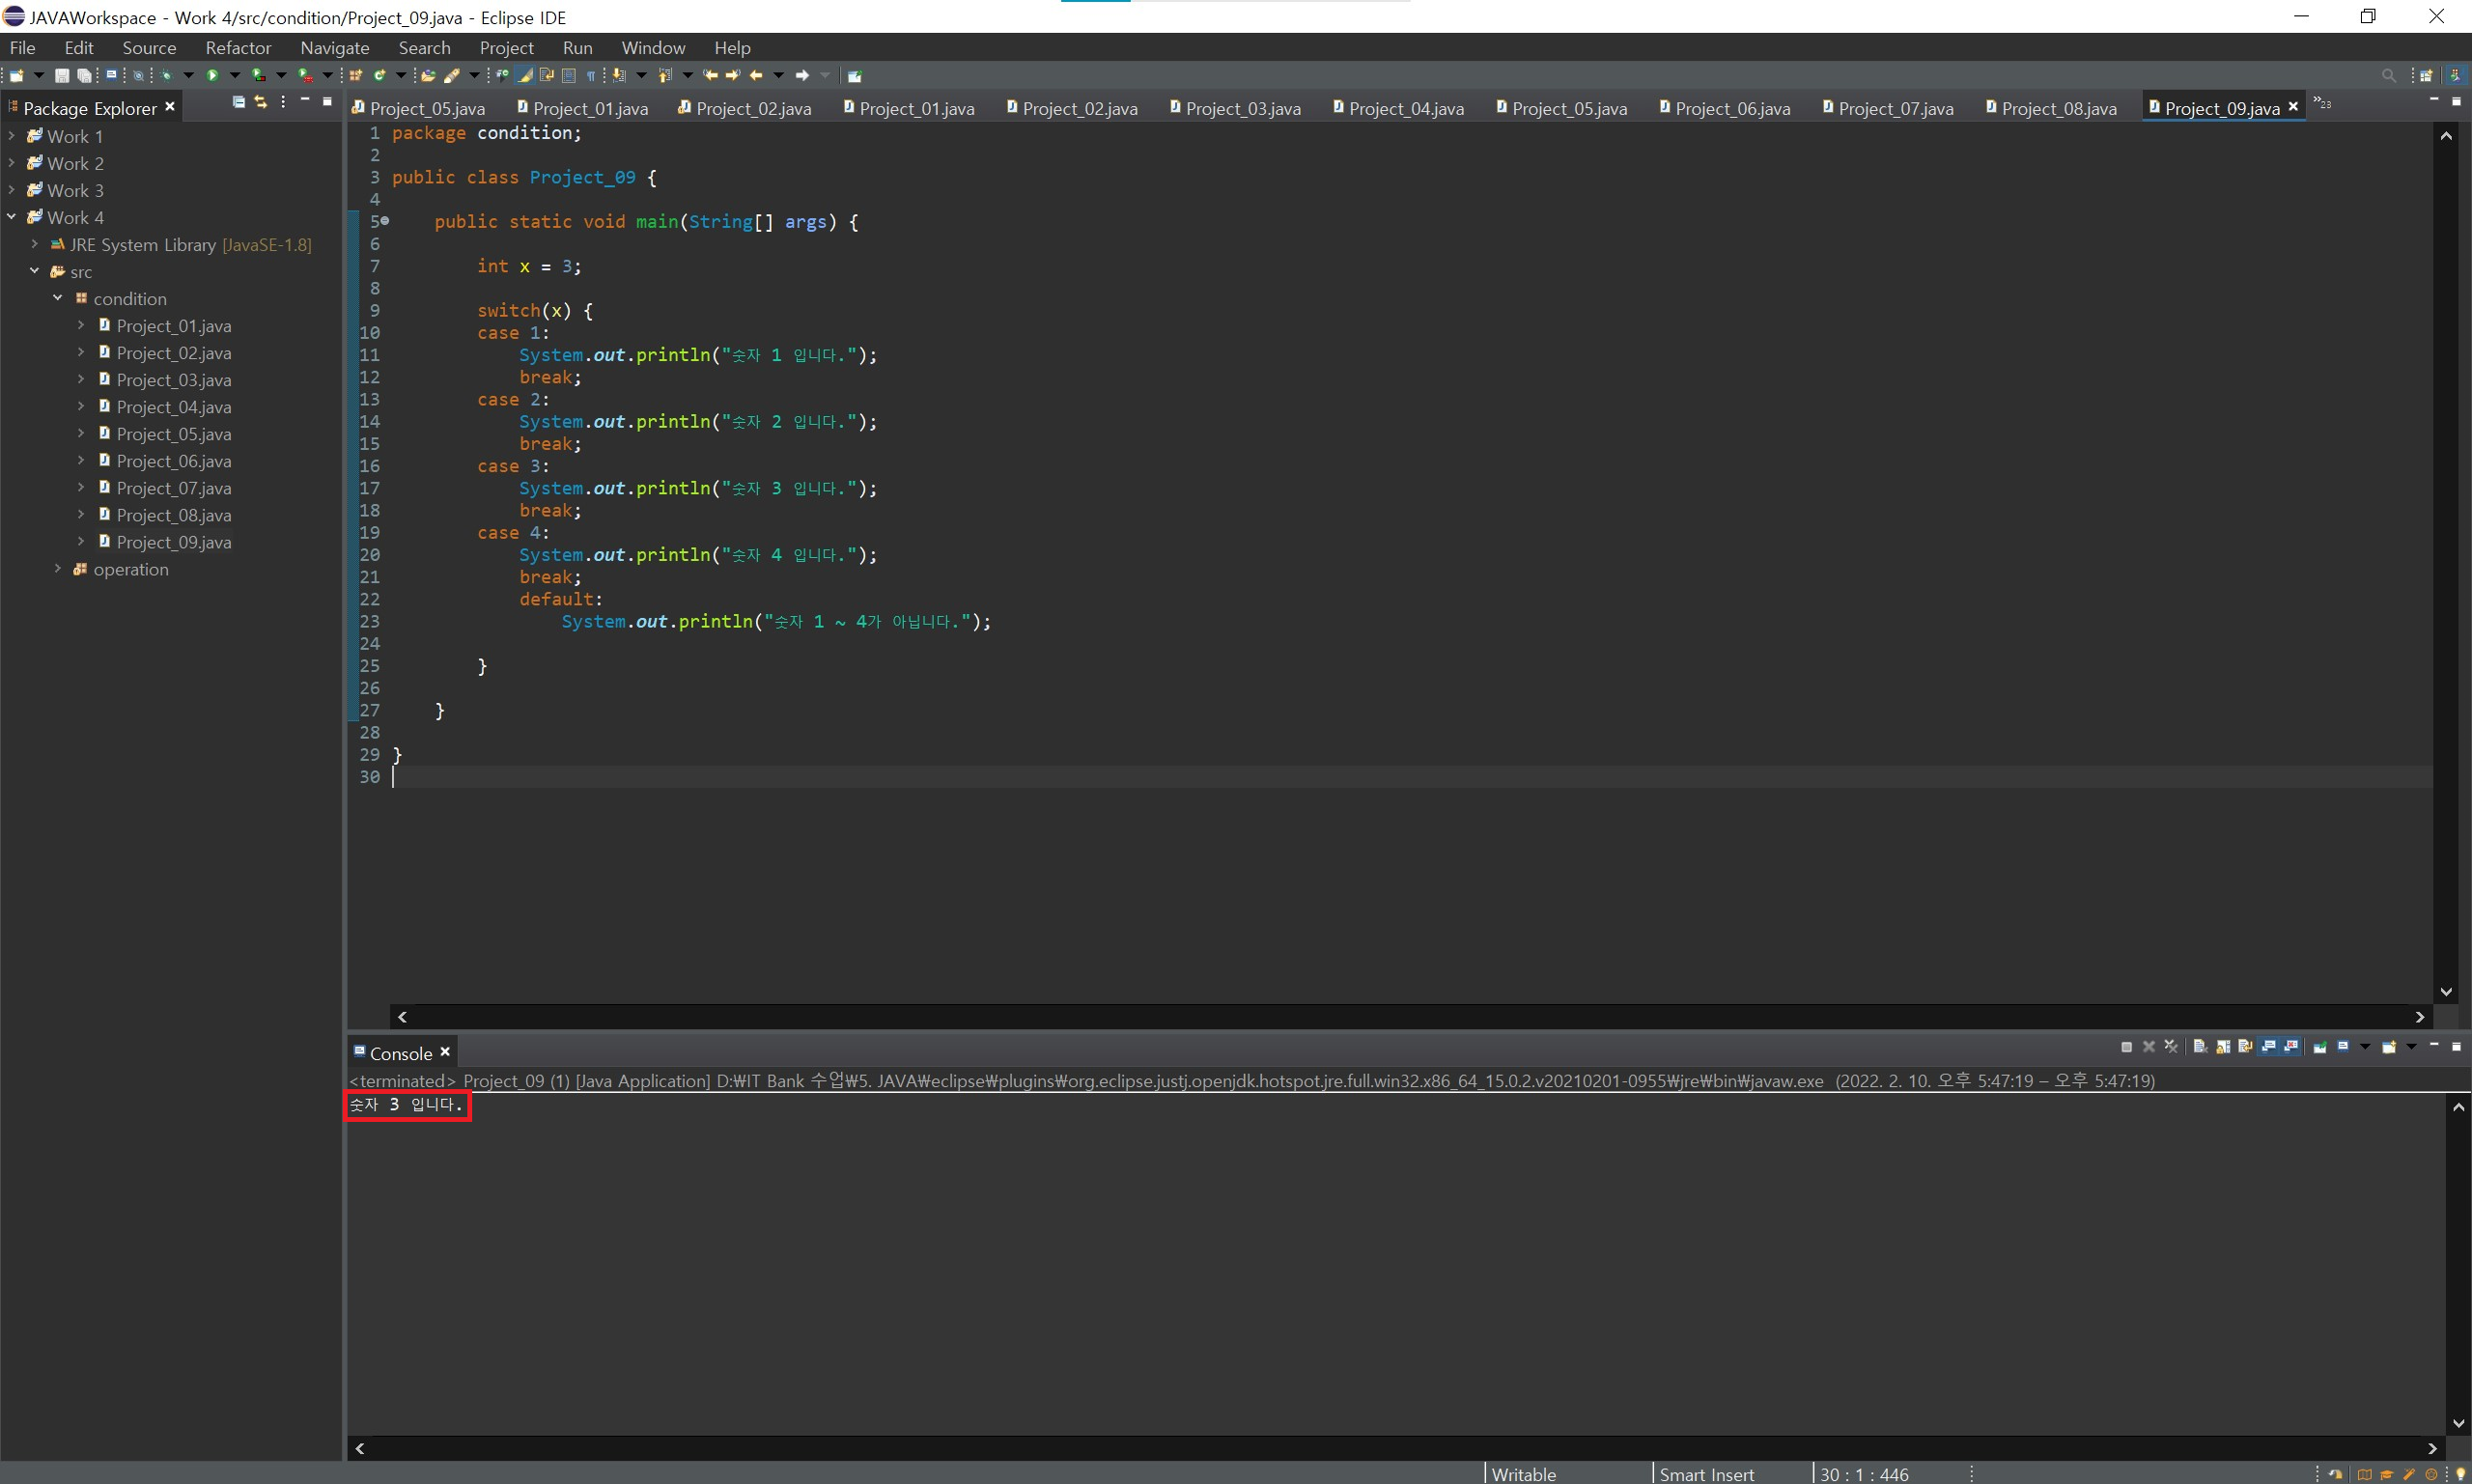The image size is (2472, 1484).
Task: Click the New Java Package icon
Action: [x=355, y=75]
